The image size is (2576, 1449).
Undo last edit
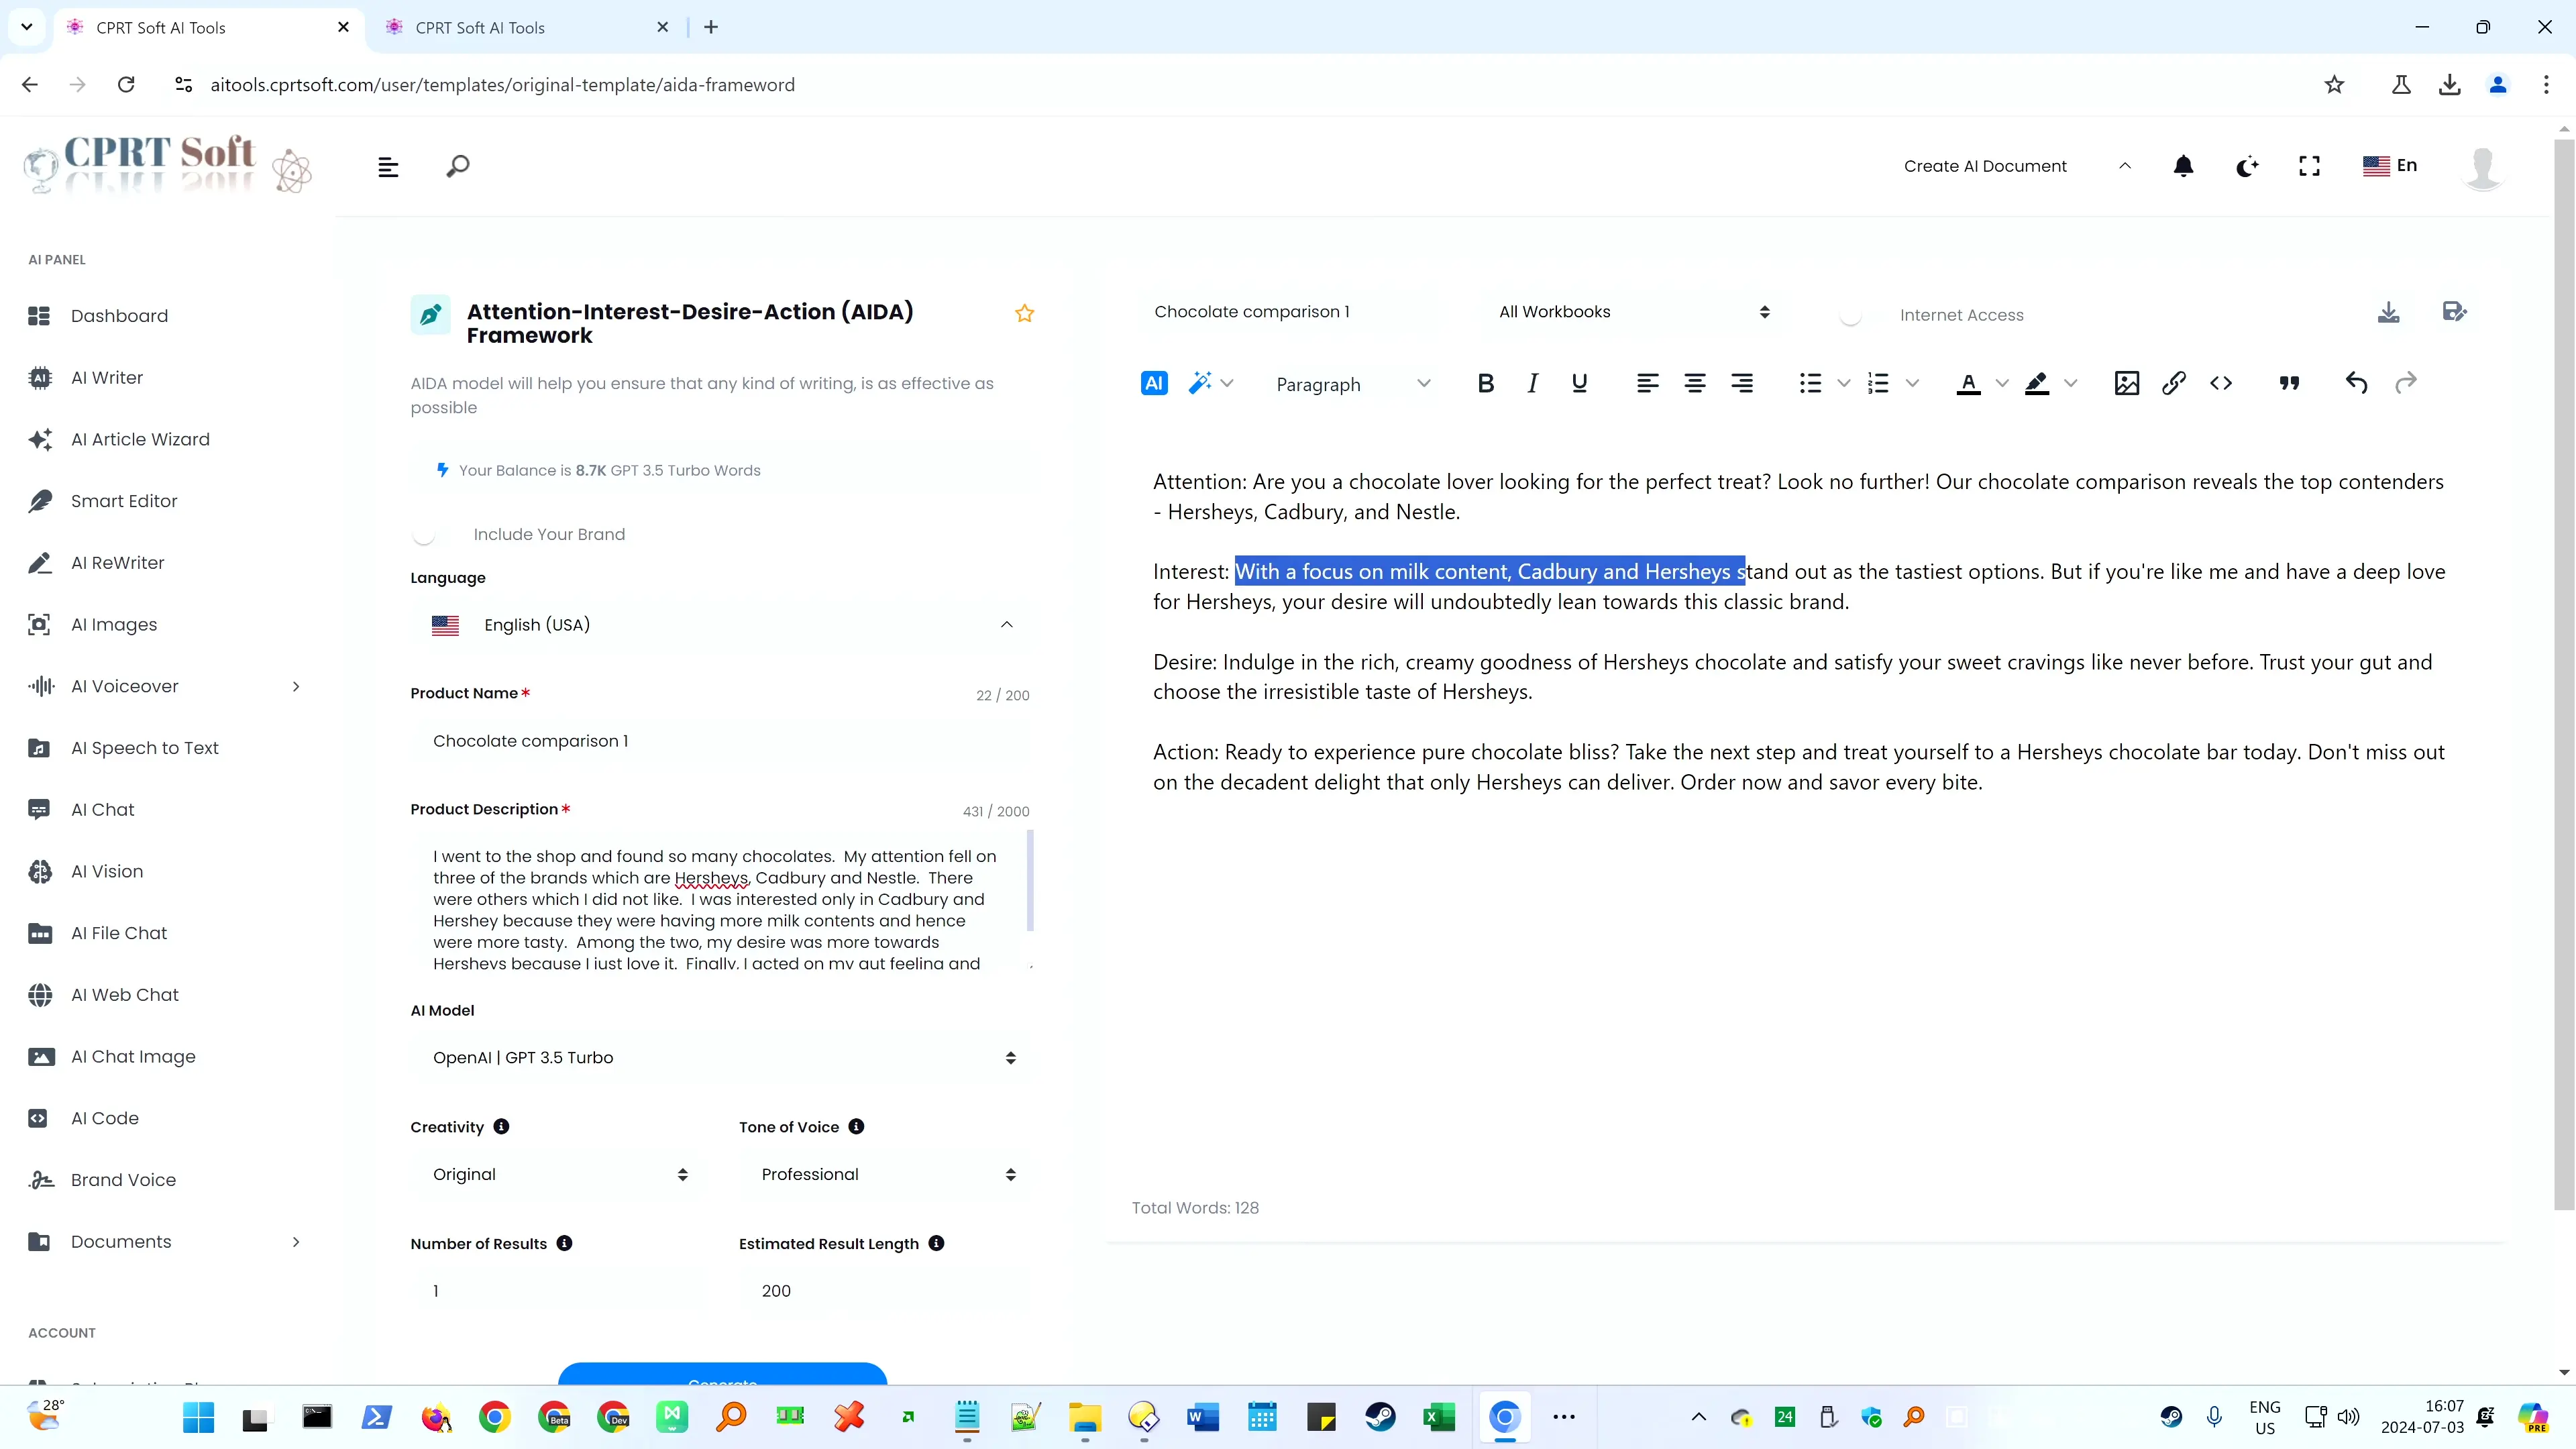[2356, 383]
